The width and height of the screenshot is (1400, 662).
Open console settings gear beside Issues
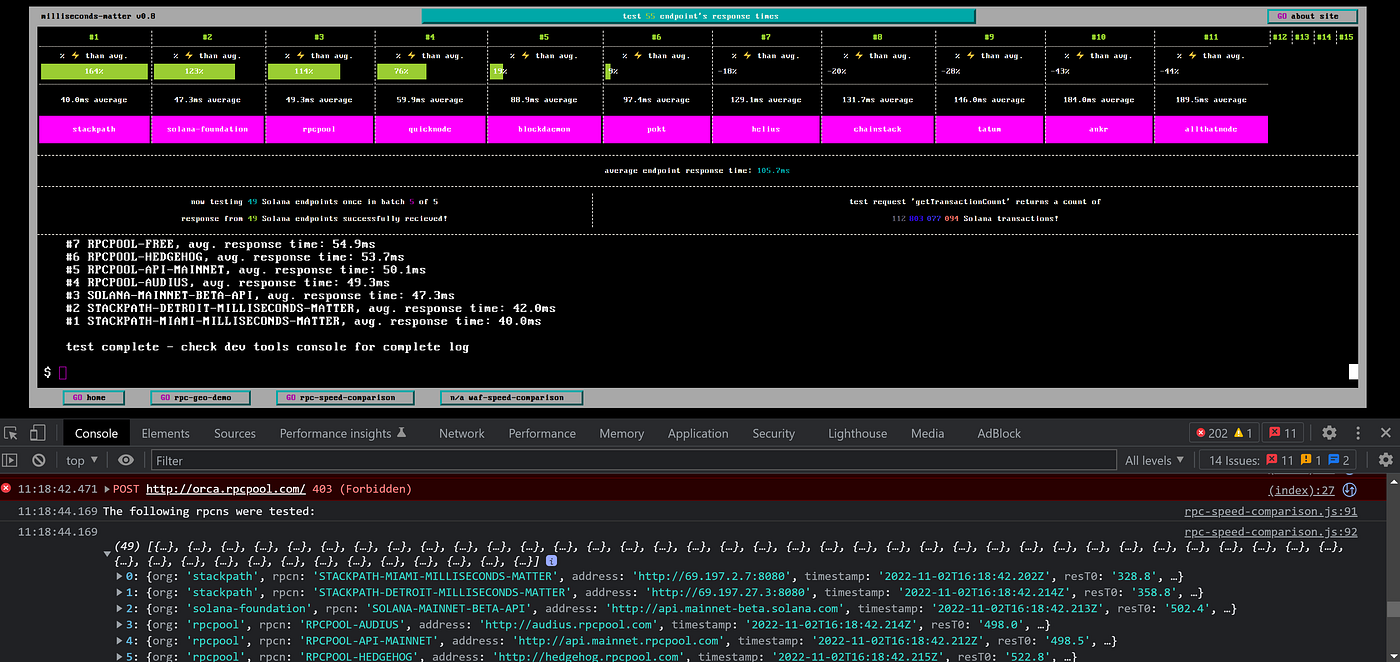click(x=1385, y=460)
